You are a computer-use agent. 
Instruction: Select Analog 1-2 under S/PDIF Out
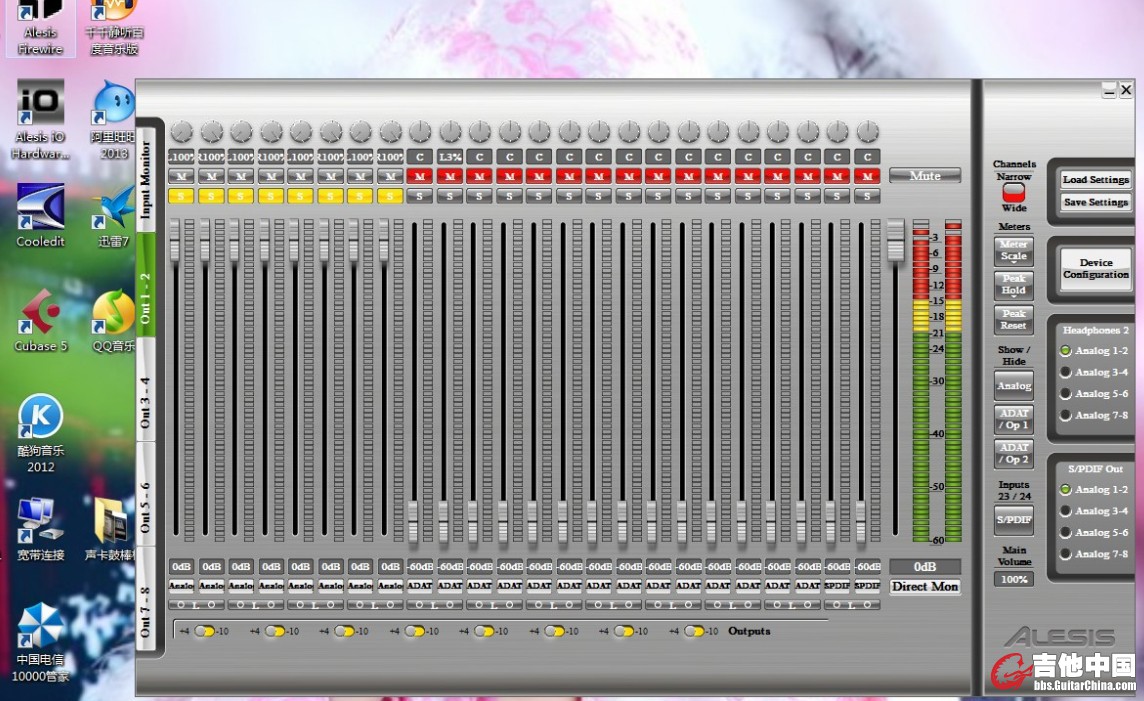coord(1094,489)
